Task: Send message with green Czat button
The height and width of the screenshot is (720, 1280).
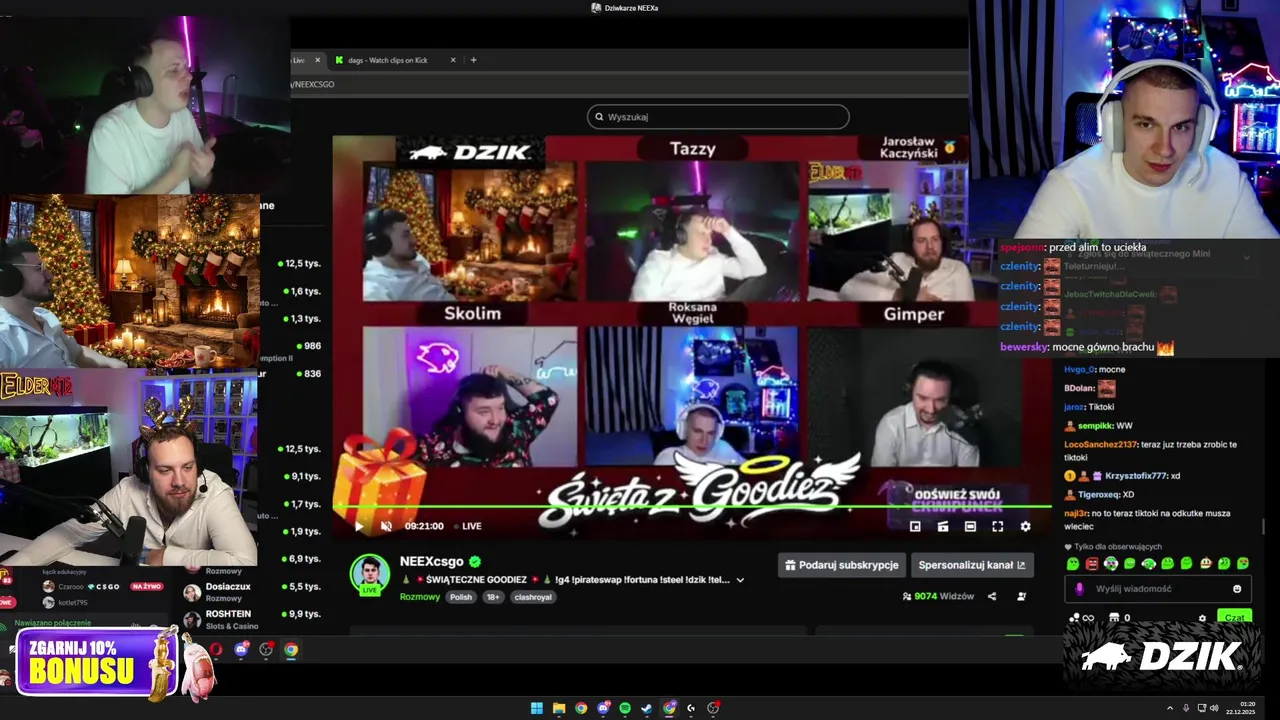Action: (1235, 617)
